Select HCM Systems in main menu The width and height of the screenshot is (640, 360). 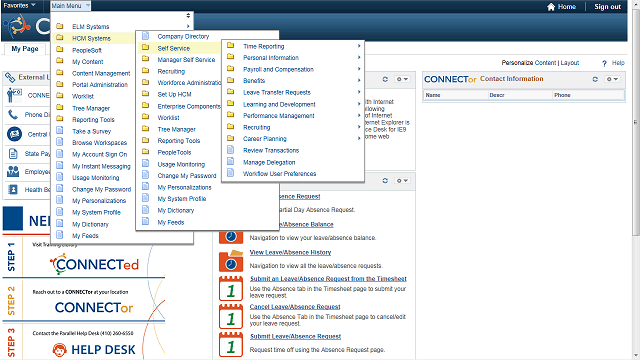[x=91, y=38]
